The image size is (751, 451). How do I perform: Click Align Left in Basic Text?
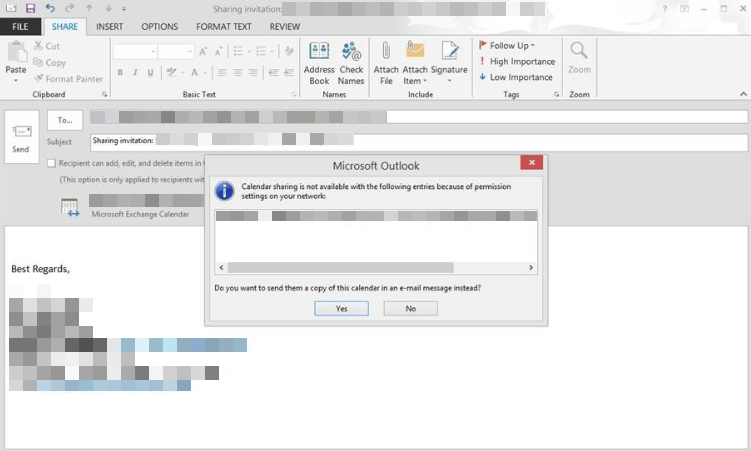coord(222,72)
